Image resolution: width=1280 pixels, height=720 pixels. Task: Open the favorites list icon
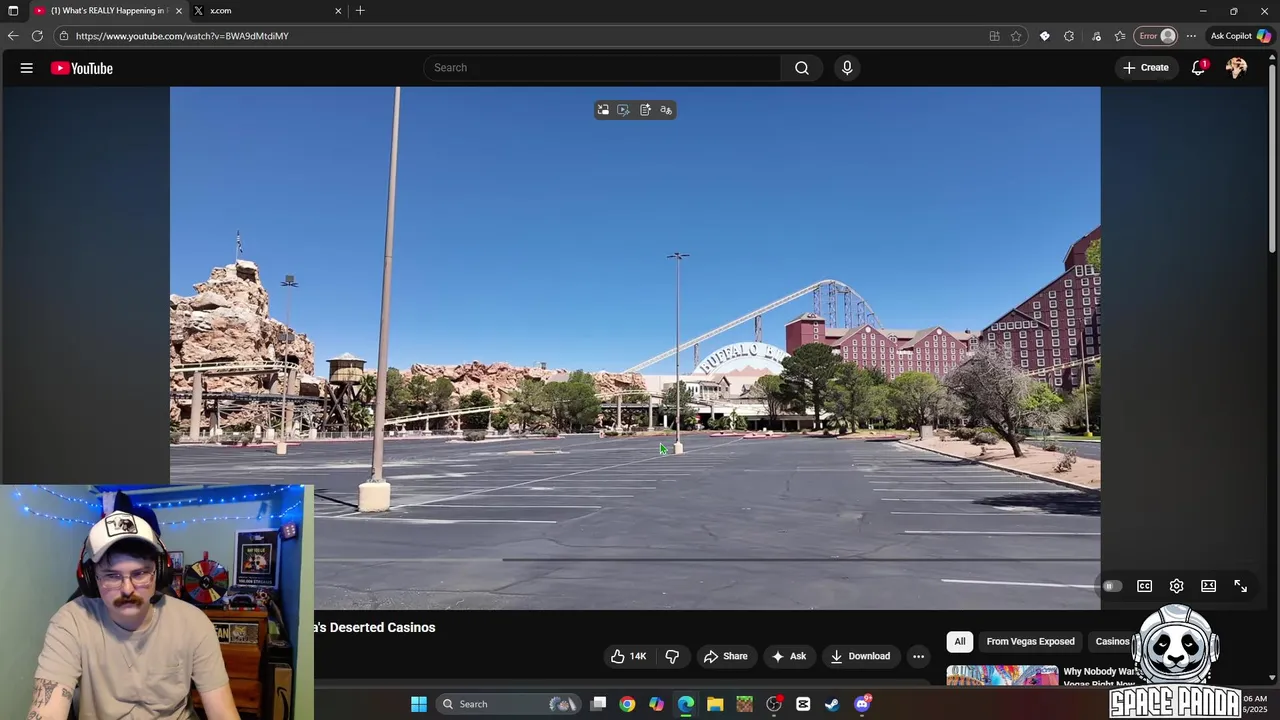pyautogui.click(x=1120, y=36)
